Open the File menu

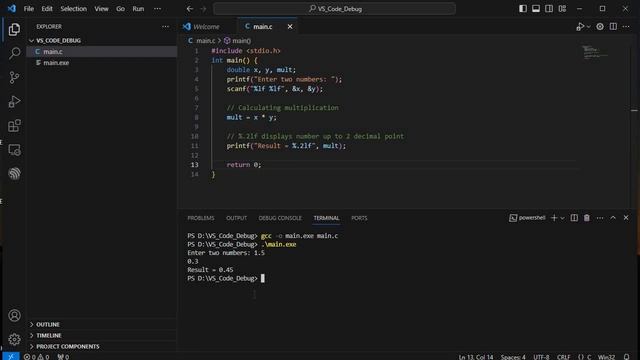(x=29, y=9)
